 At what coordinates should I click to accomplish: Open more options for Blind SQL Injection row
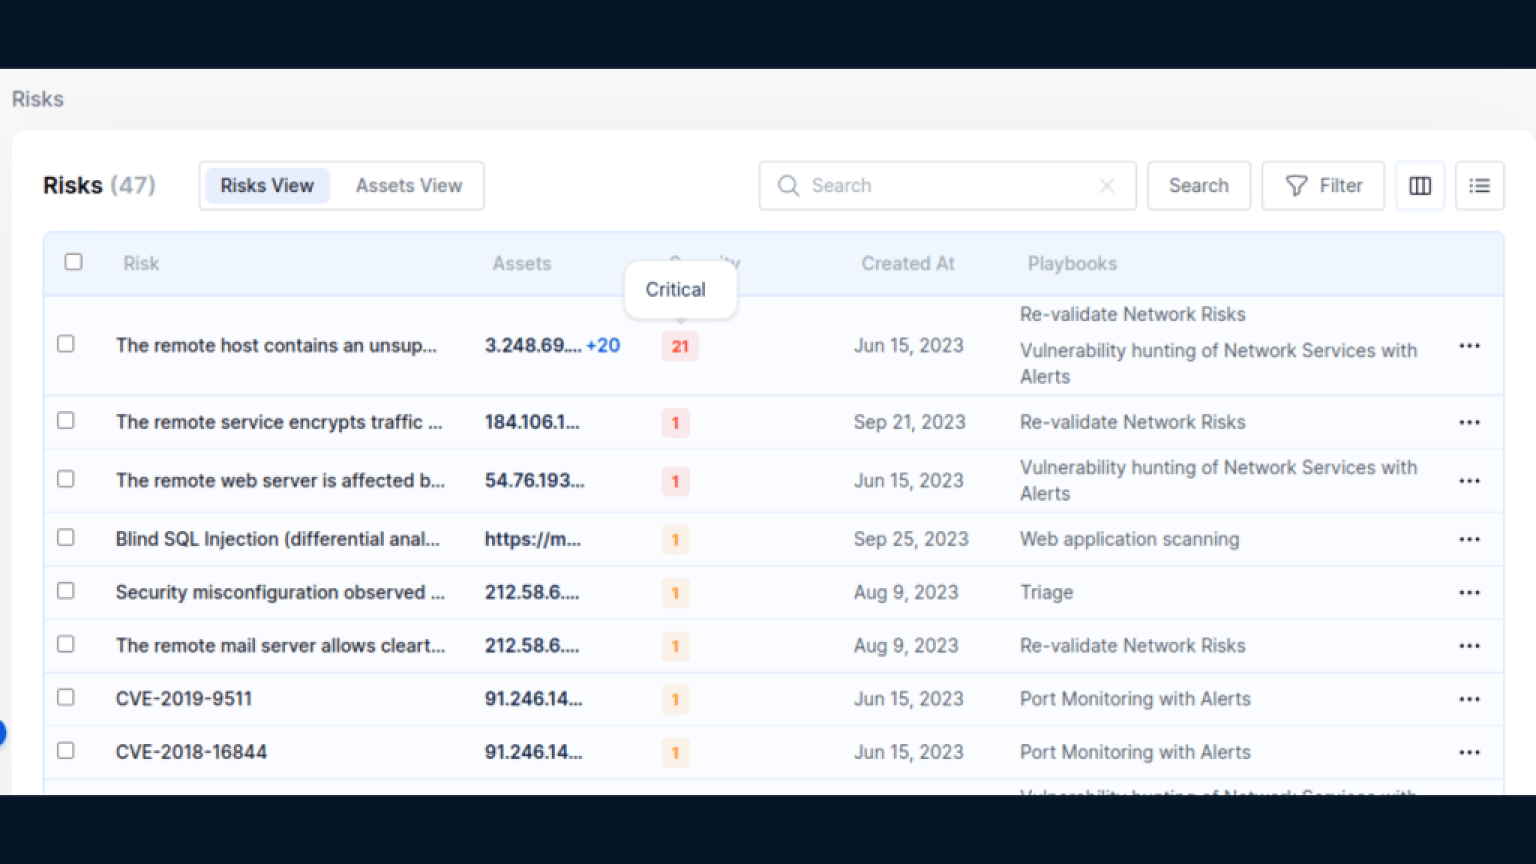[1469, 539]
